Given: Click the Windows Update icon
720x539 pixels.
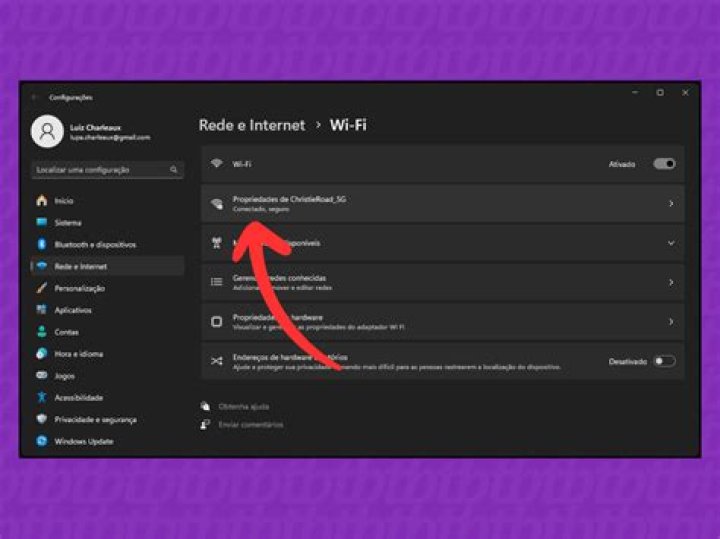Looking at the screenshot, I should tap(41, 441).
